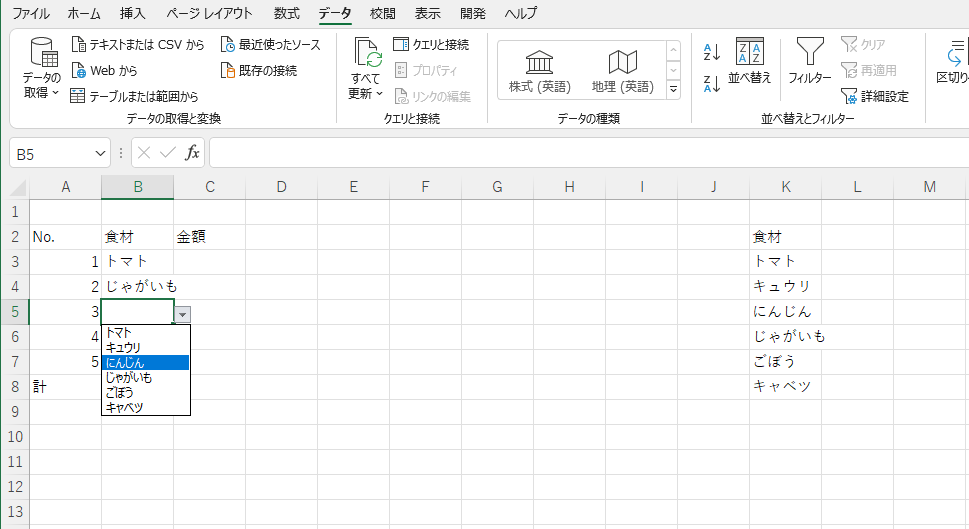Click the formula bar cancel X icon
Viewport: 969px width, 529px height.
tap(144, 153)
